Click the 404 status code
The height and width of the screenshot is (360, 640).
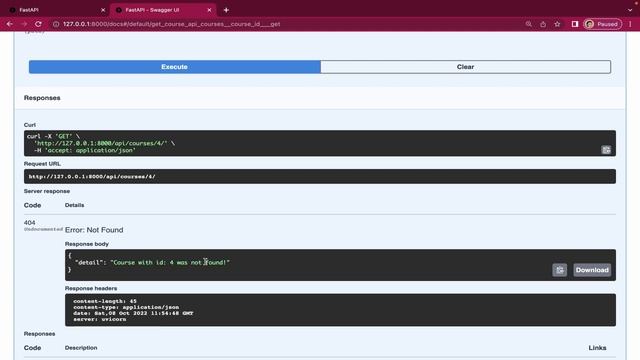click(29, 222)
